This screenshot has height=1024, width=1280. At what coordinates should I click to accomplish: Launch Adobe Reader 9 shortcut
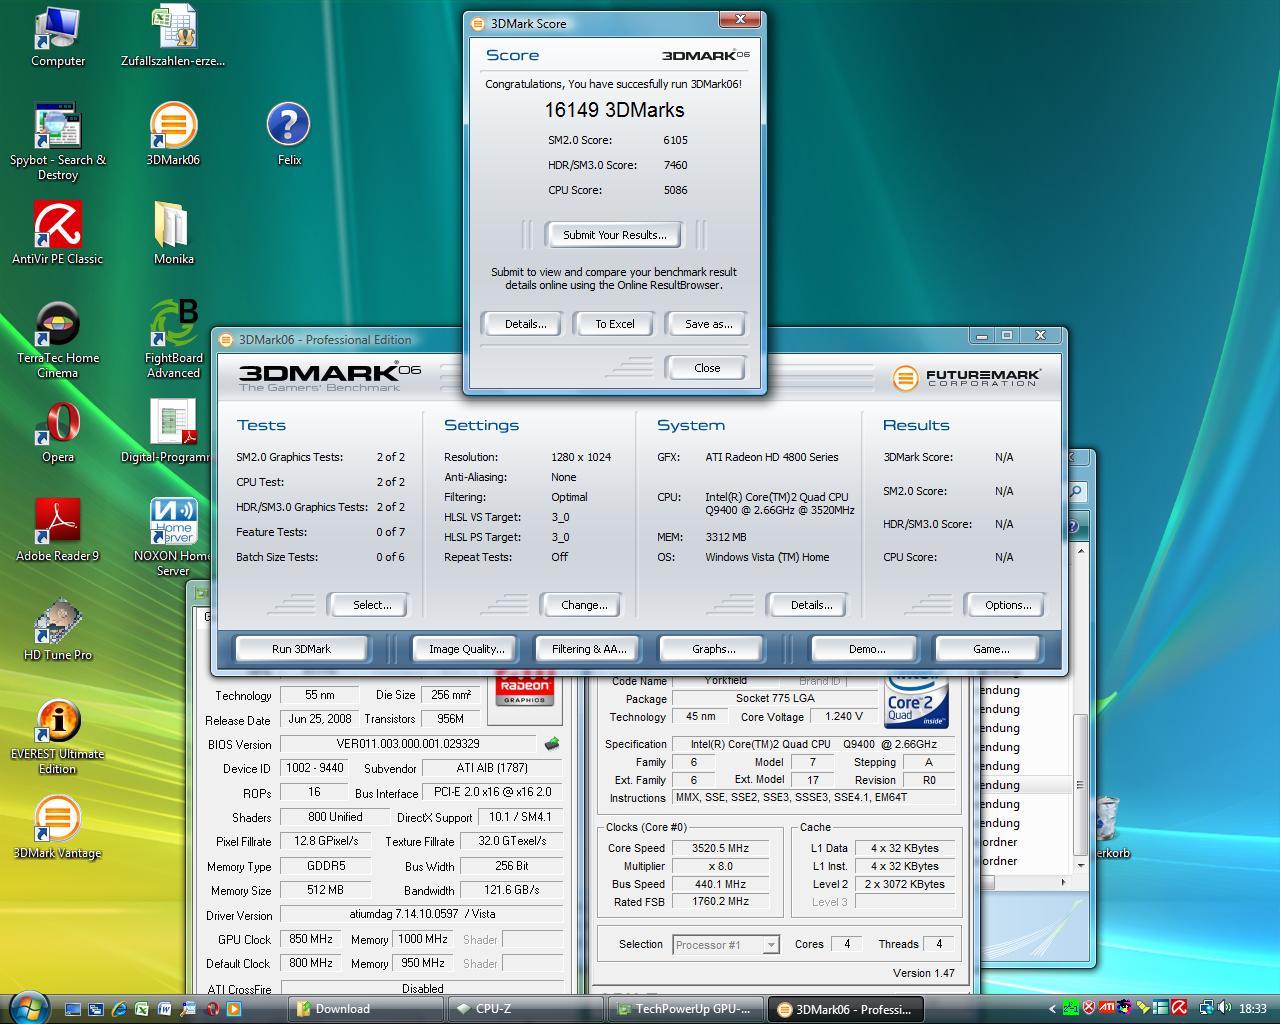point(57,529)
